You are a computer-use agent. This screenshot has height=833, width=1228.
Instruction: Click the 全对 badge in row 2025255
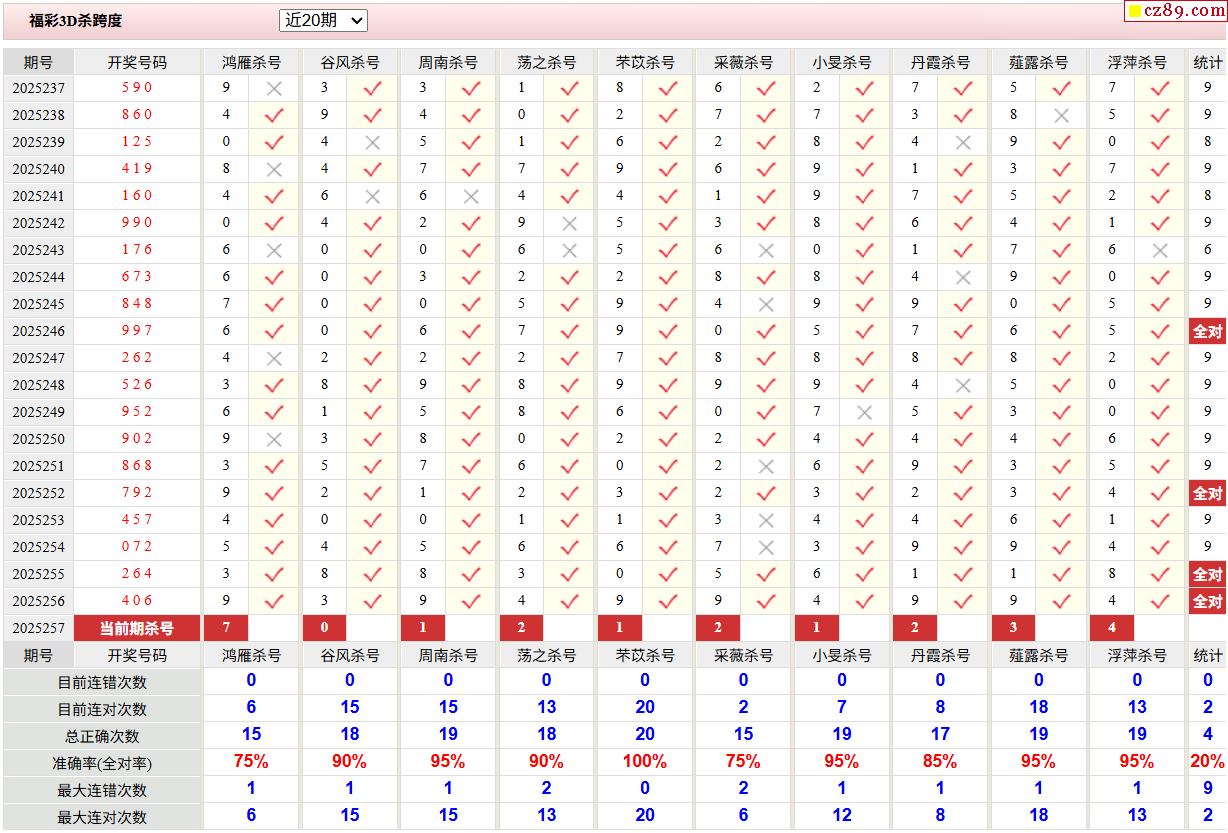tap(1207, 574)
